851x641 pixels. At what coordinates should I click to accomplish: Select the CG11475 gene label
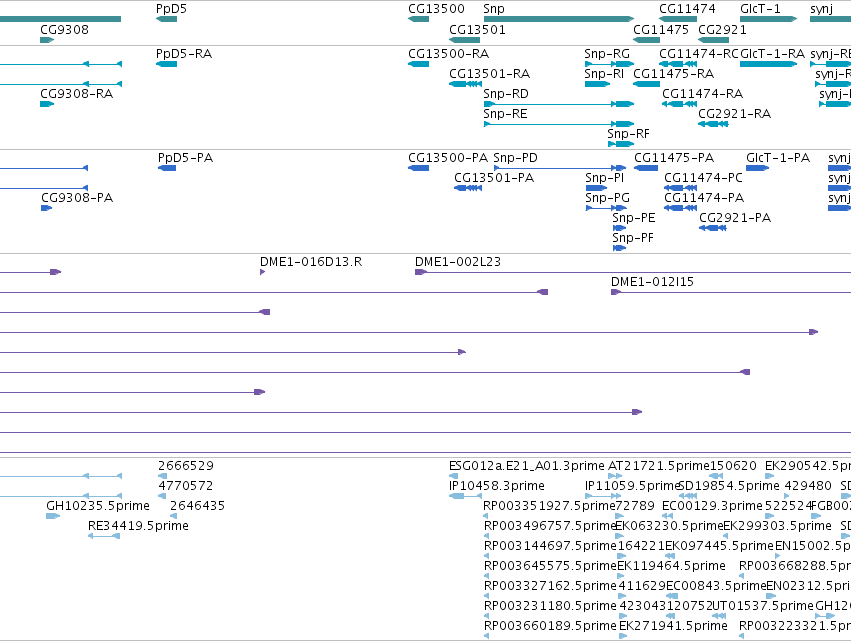(x=661, y=29)
